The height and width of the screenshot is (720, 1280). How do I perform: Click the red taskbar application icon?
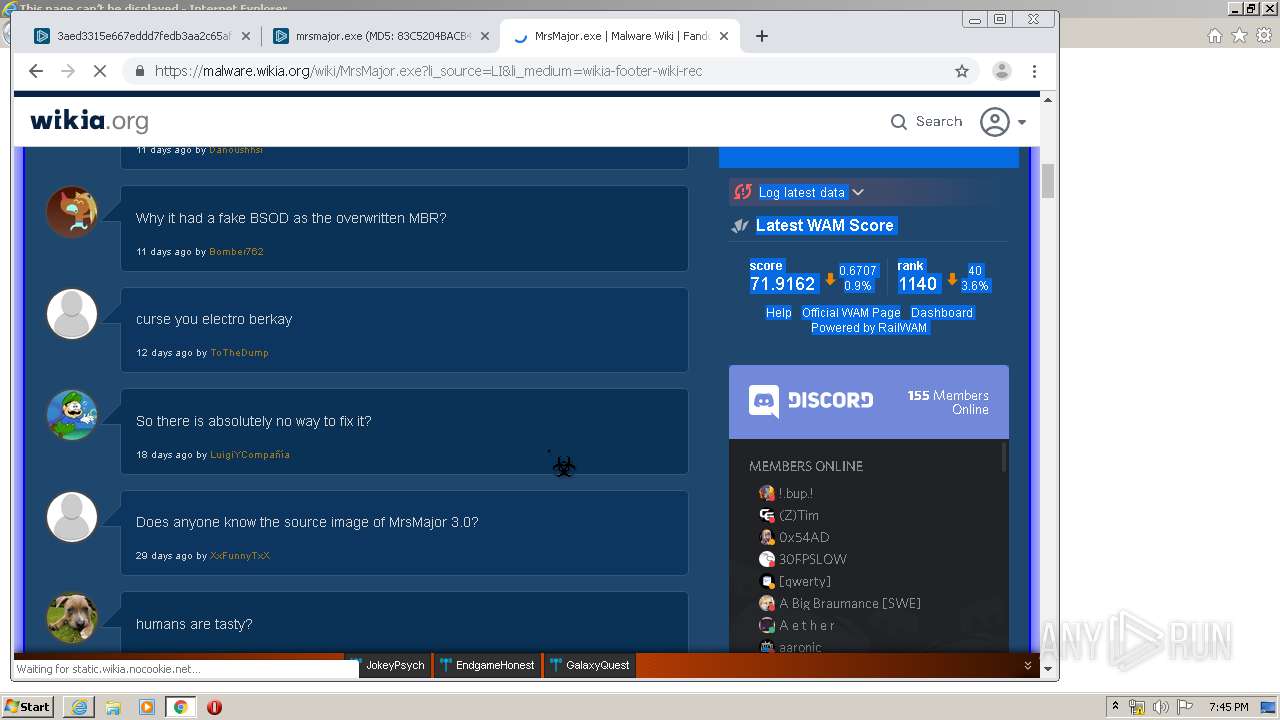(x=214, y=707)
